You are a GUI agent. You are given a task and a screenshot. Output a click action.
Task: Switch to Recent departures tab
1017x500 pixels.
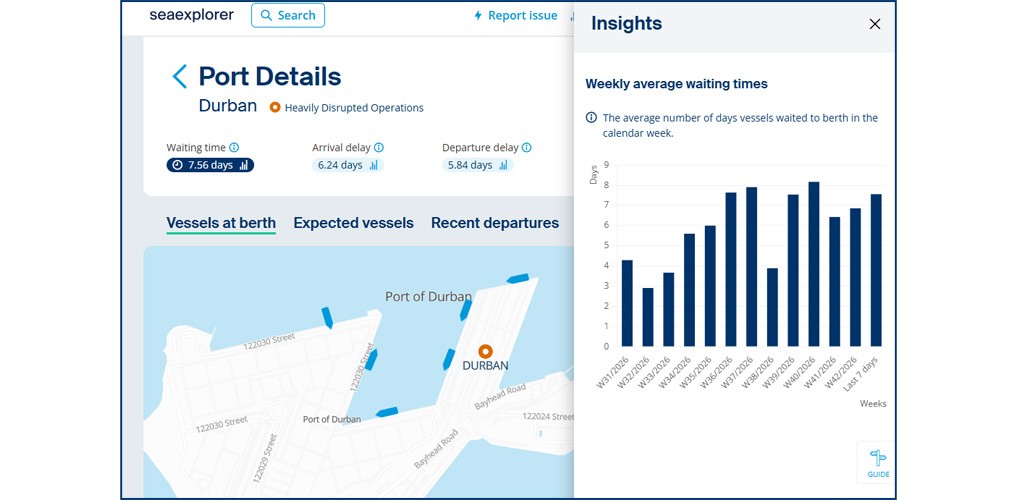click(495, 223)
